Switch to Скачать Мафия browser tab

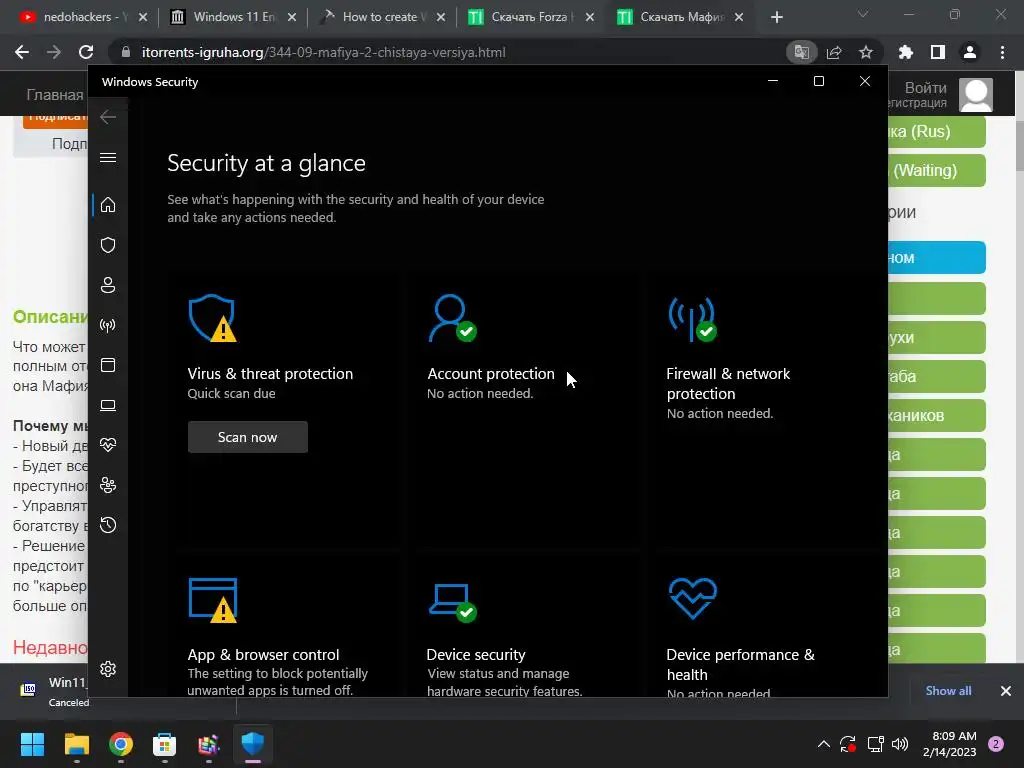678,17
